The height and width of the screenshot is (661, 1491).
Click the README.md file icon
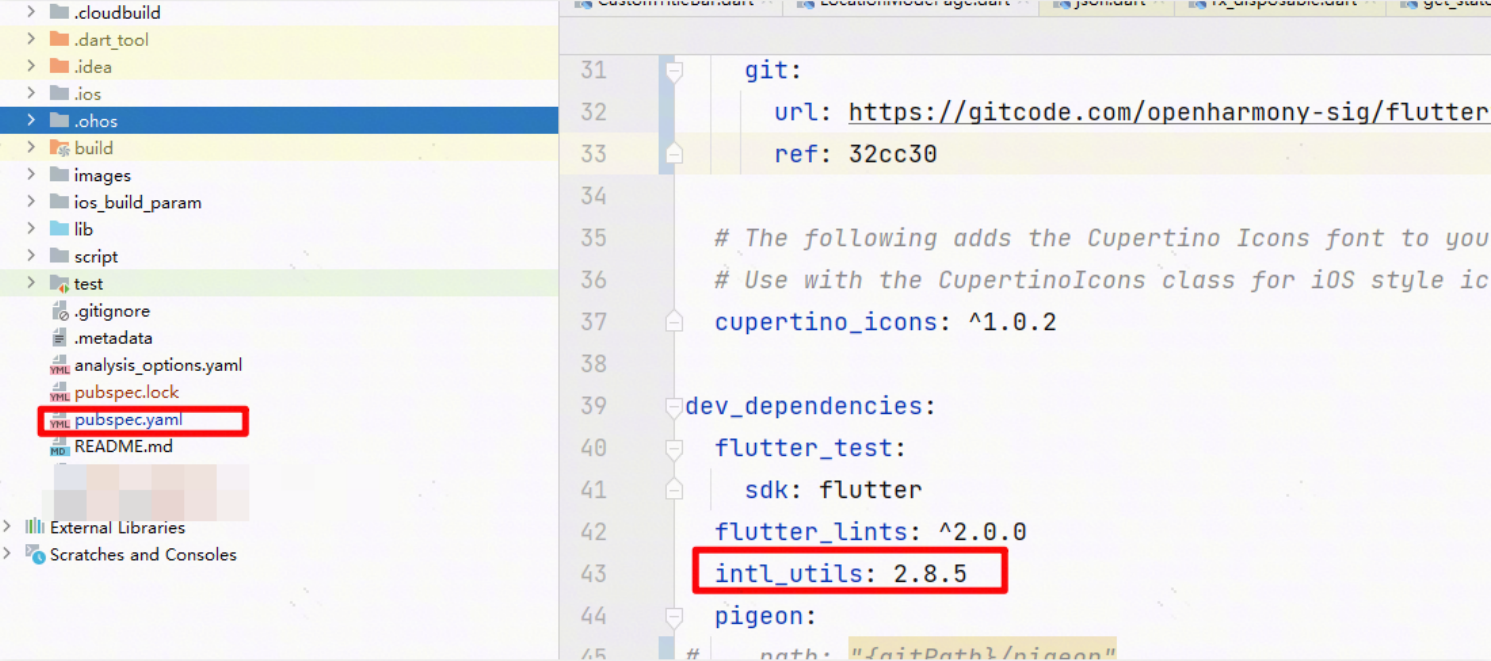[59, 447]
